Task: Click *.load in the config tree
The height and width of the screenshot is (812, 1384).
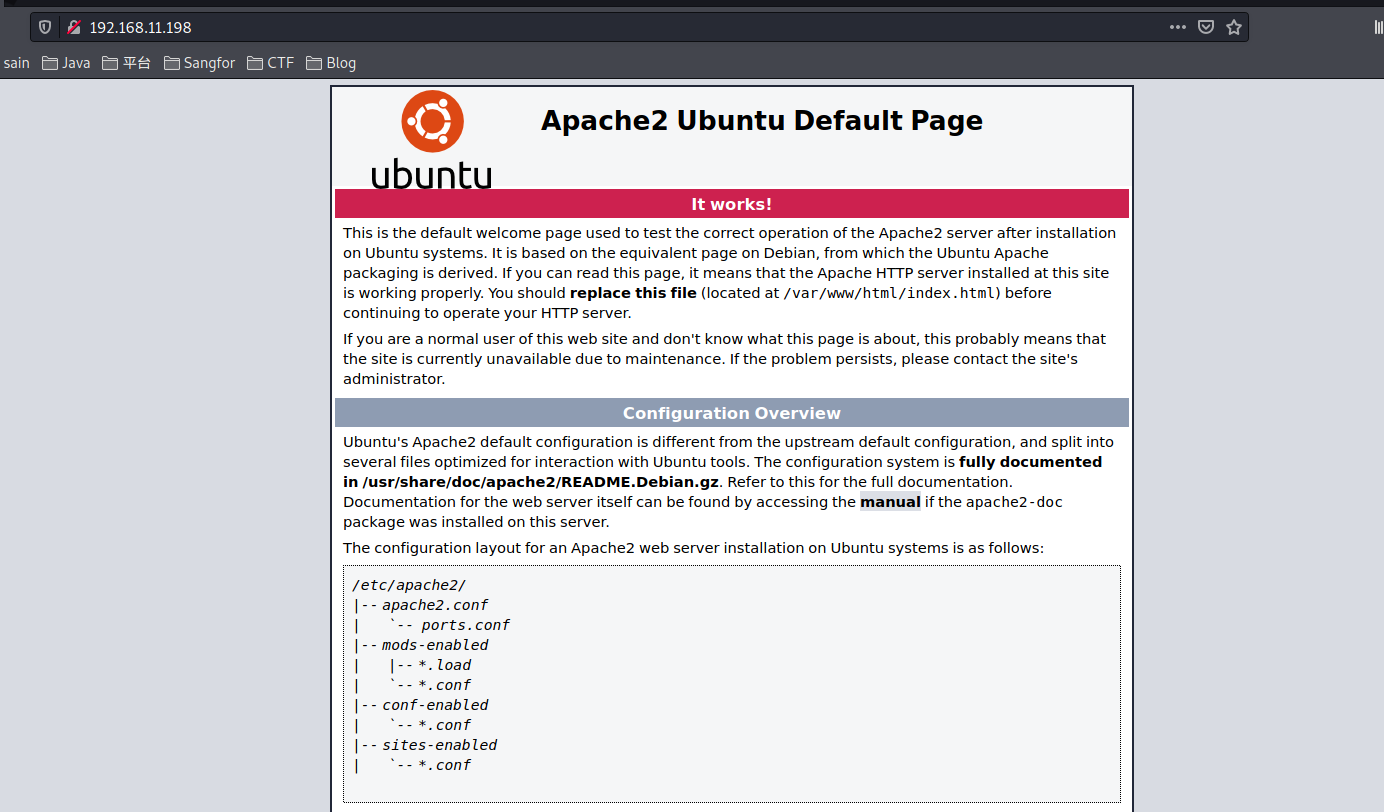Action: tap(445, 665)
